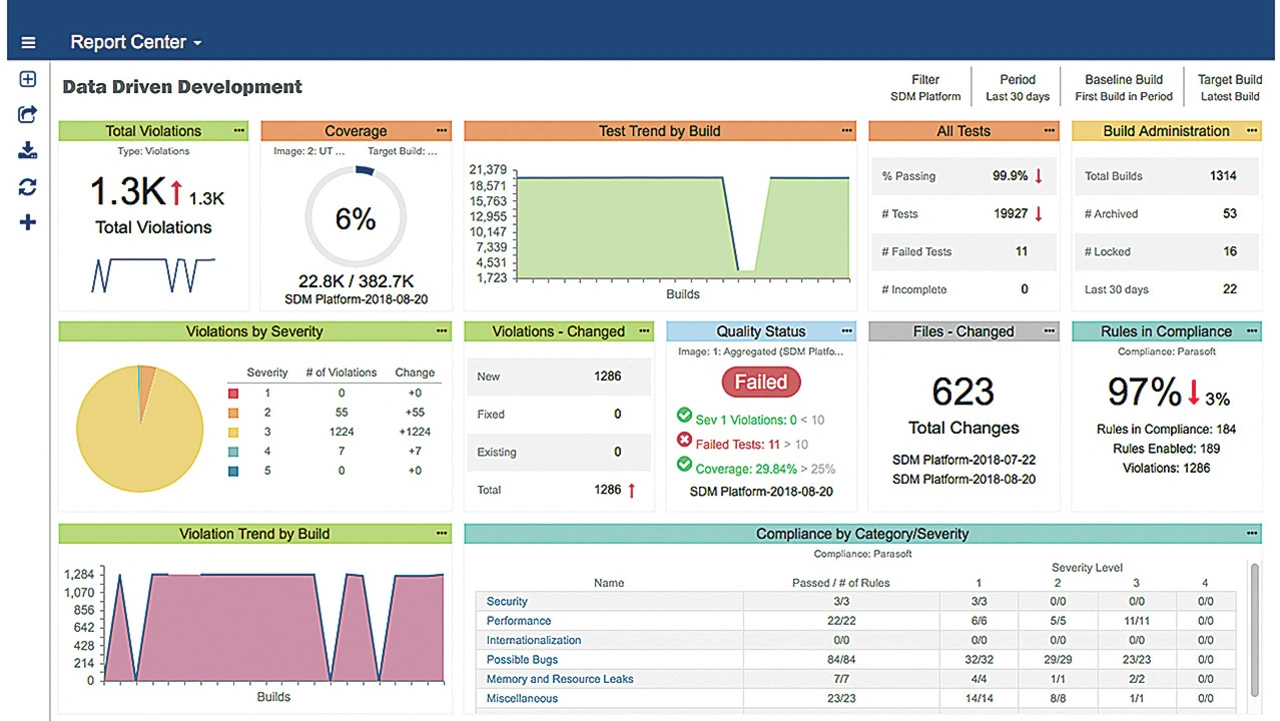1280x721 pixels.
Task: Open the Rules in Compliance ellipsis menu
Action: [x=1252, y=331]
